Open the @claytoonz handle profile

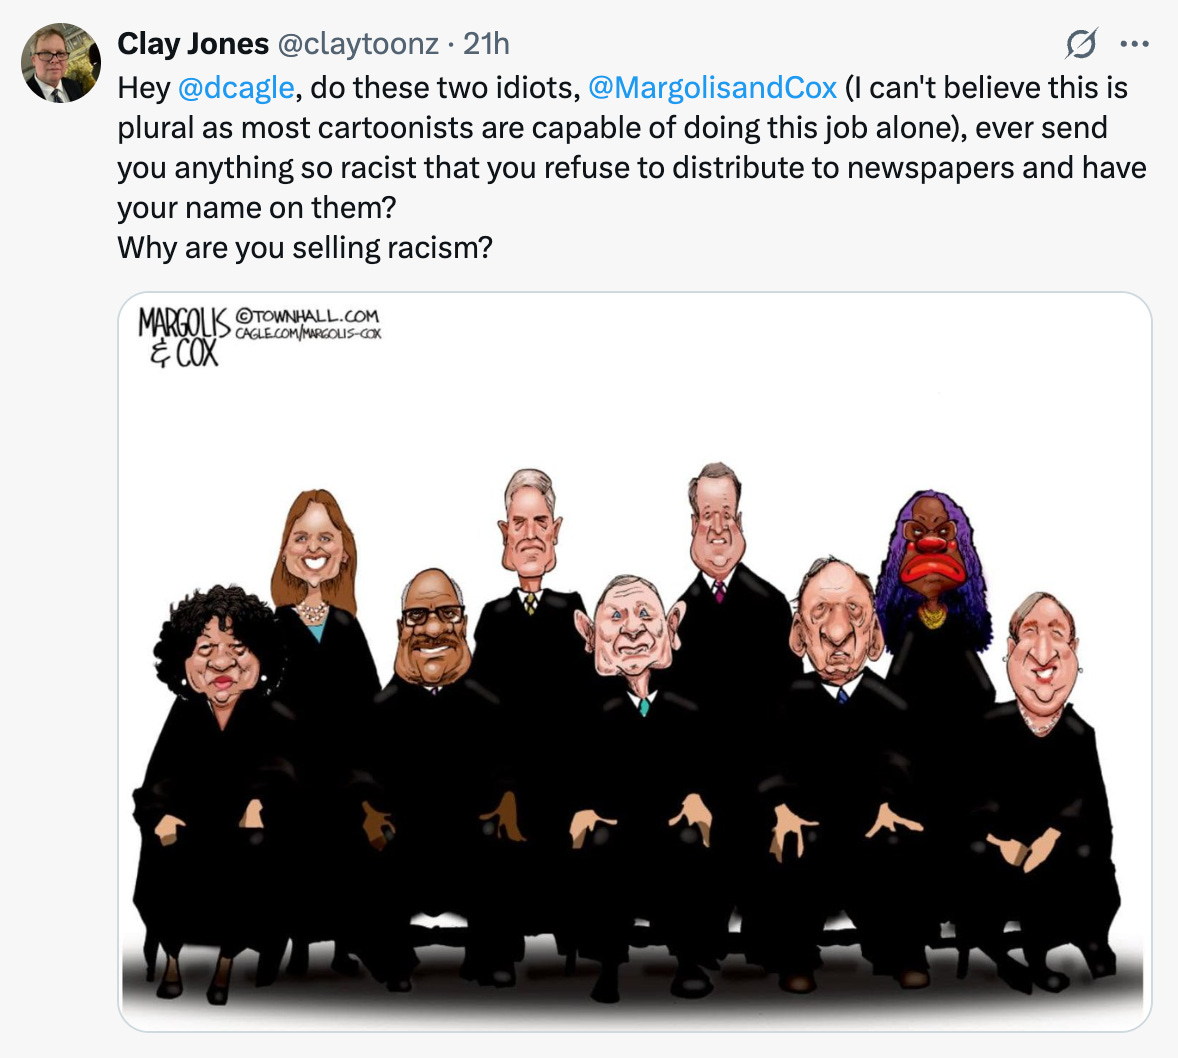[x=358, y=44]
